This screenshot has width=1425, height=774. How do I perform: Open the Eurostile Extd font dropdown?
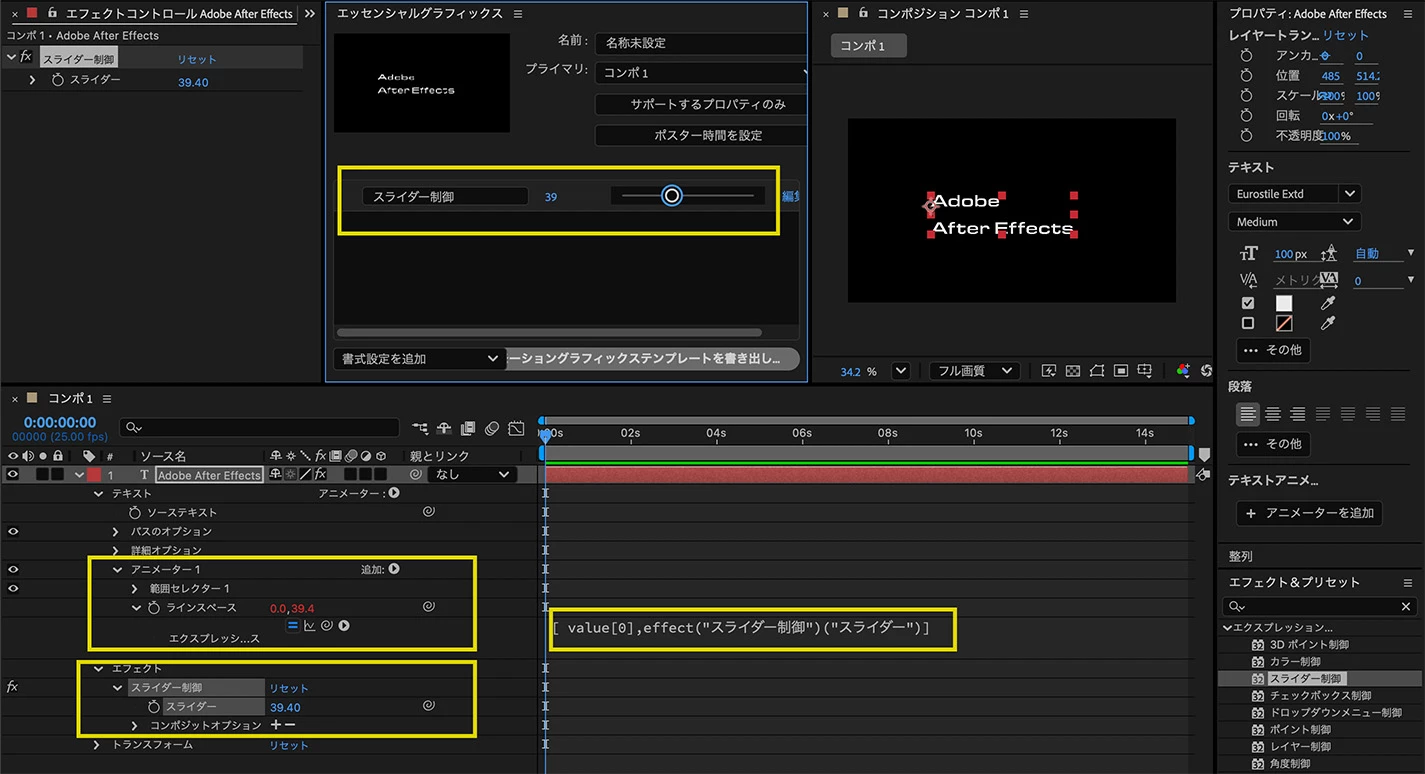coord(1294,194)
